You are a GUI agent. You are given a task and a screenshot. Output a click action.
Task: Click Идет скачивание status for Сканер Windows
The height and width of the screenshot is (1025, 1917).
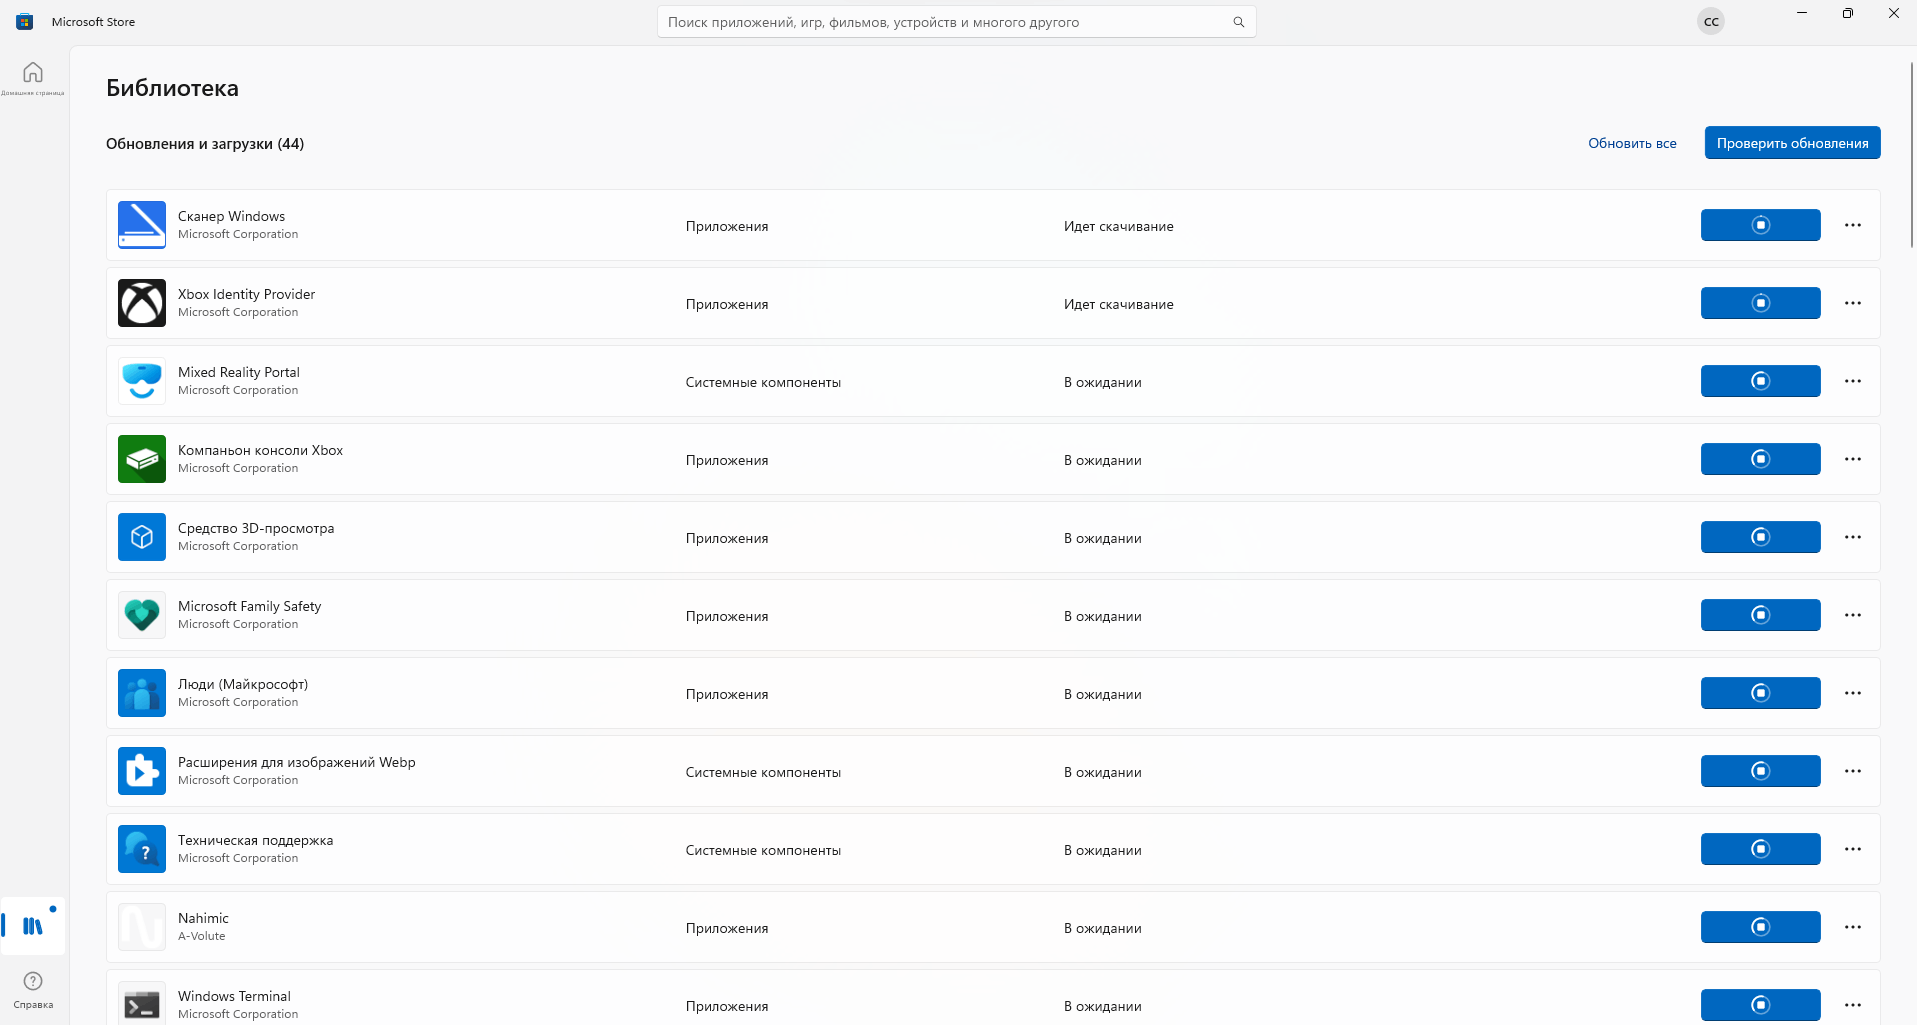click(1118, 226)
